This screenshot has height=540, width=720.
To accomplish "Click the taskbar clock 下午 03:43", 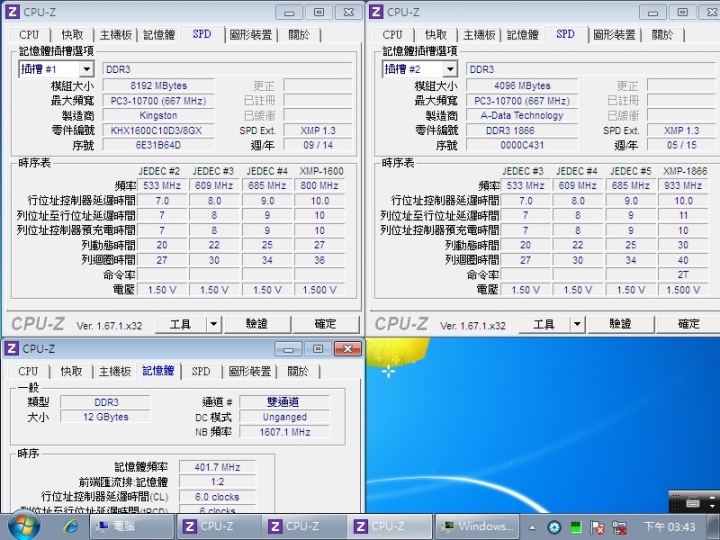I will (x=669, y=527).
